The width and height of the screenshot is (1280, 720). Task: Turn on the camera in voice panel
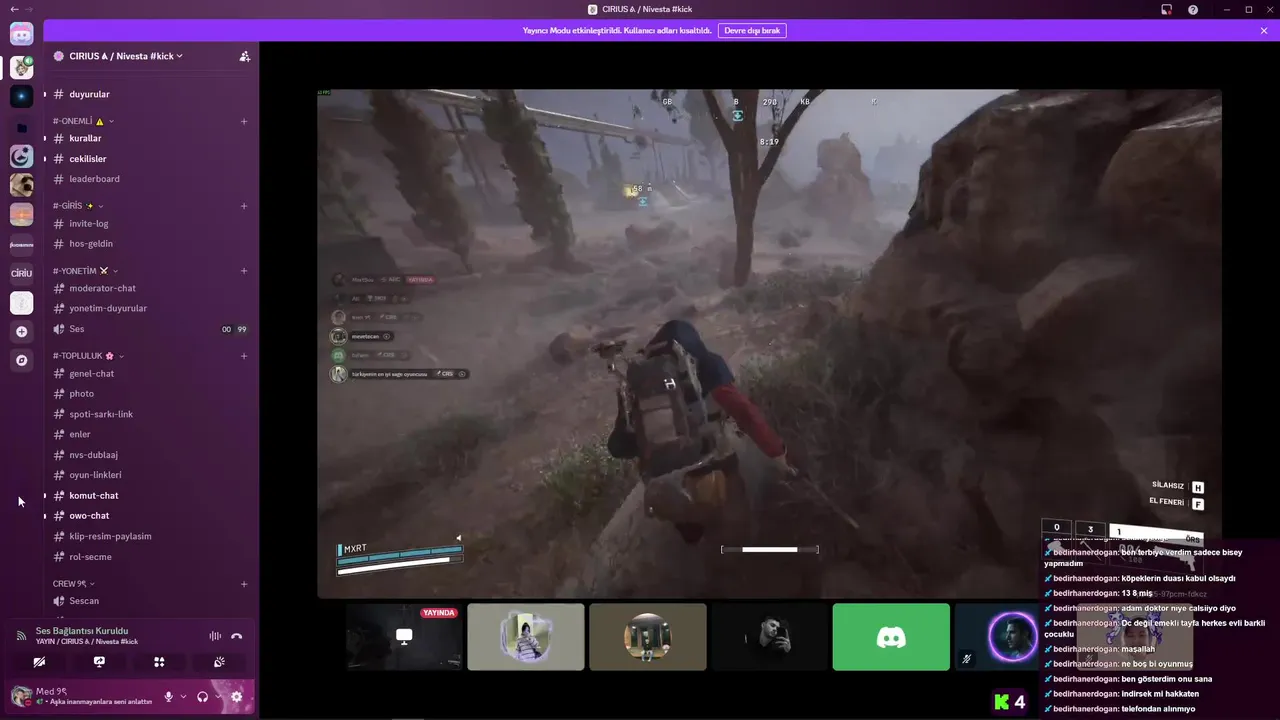[x=39, y=662]
